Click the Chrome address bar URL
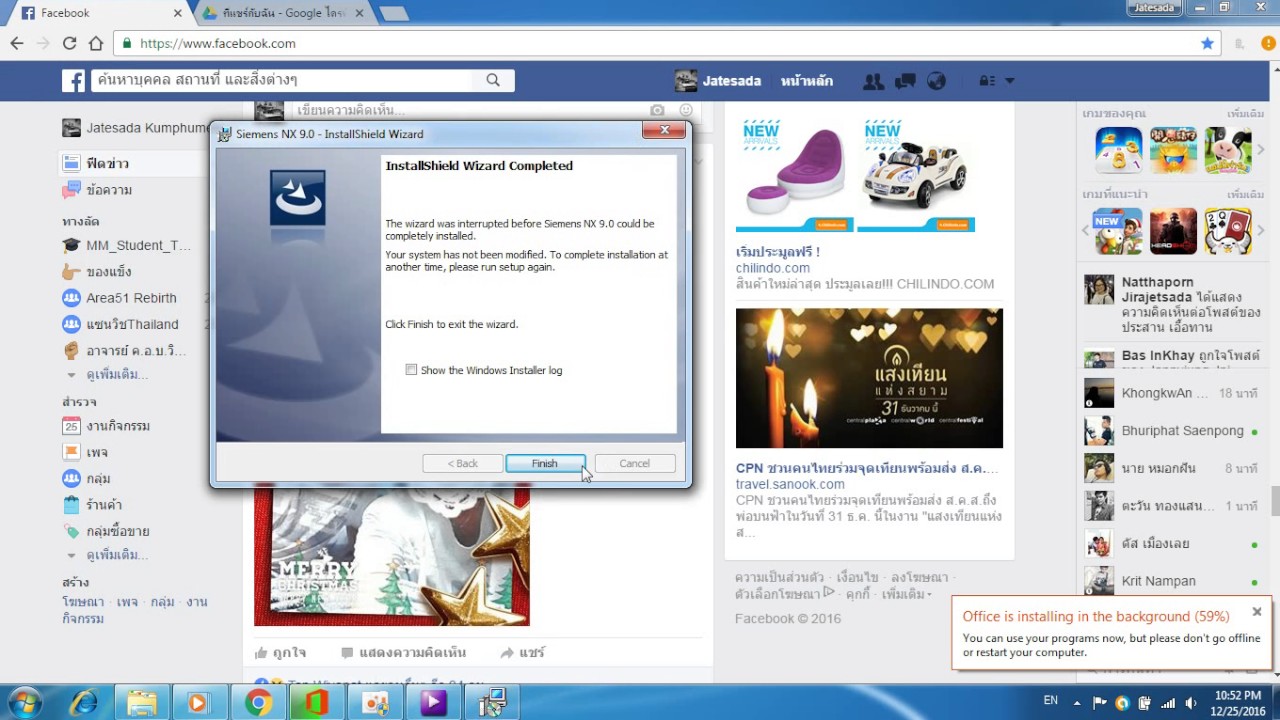 218,43
